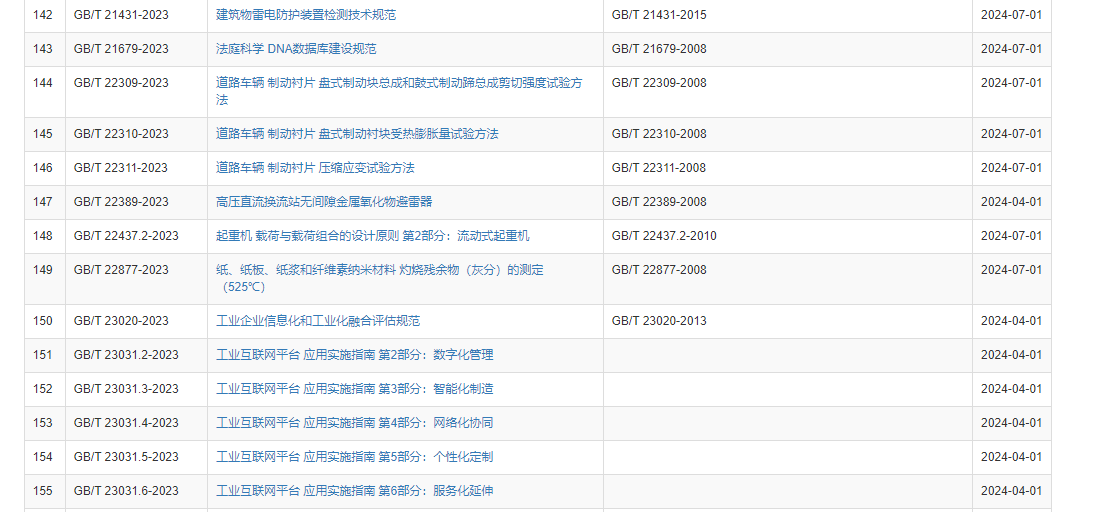Click replaced standard GB/T 23020-2013

pos(659,321)
